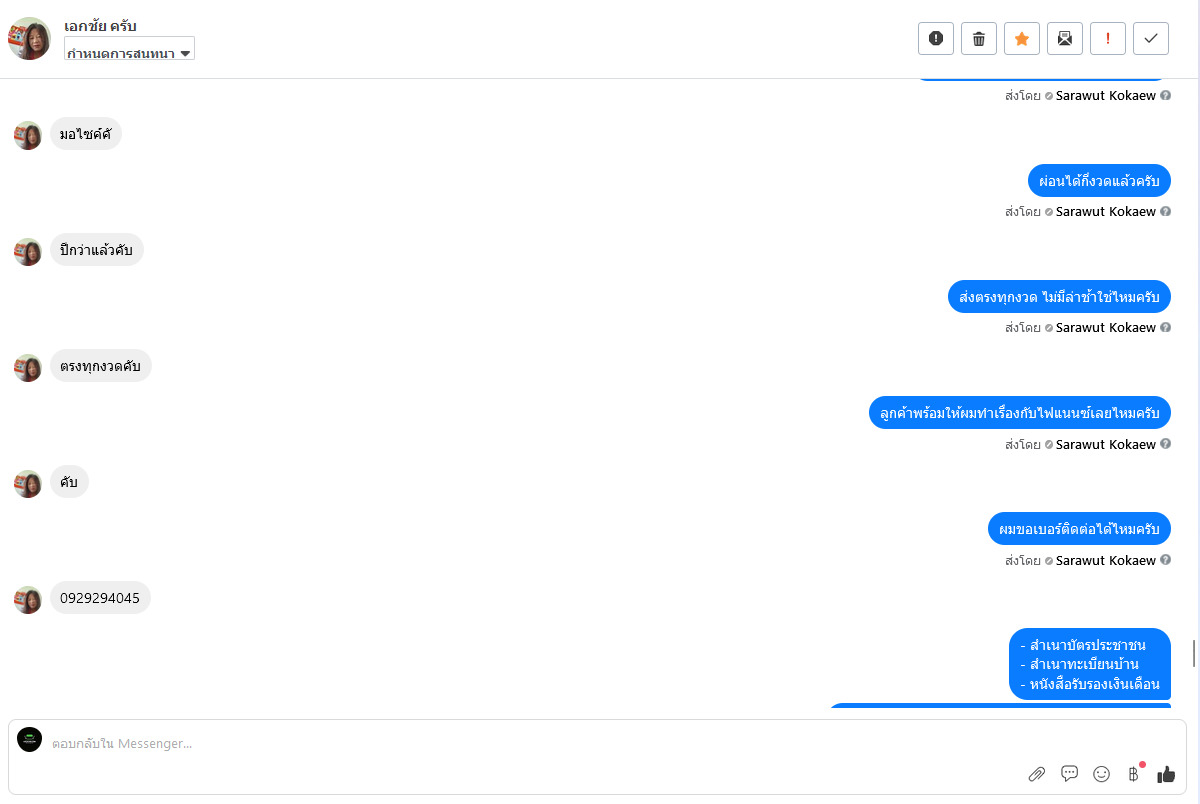Mark conversation as done with checkmark

point(1151,39)
